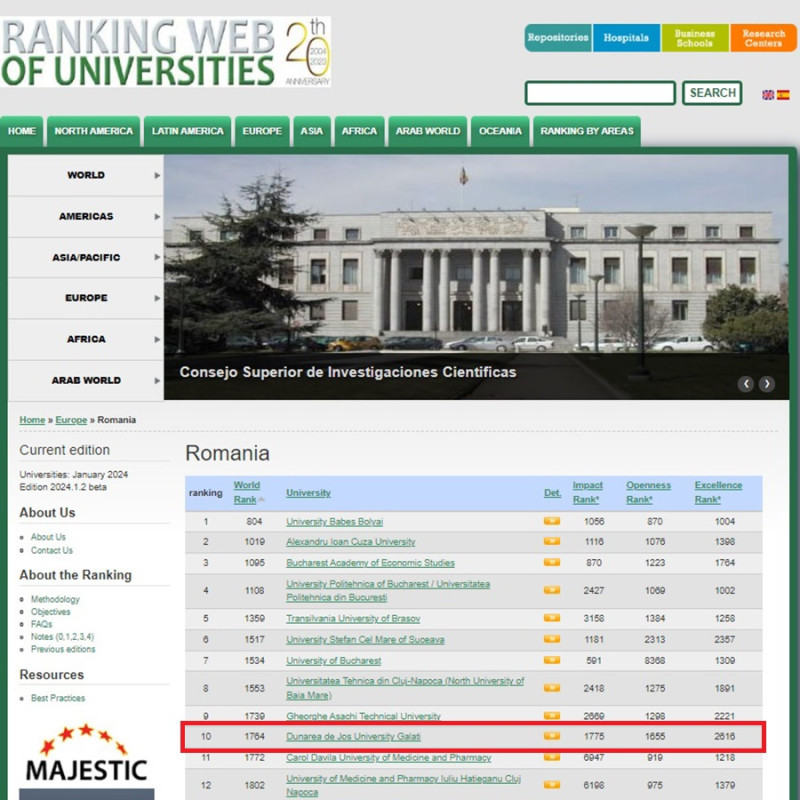The width and height of the screenshot is (800, 800).
Task: Click the Ranking Web of Universities logo
Action: pyautogui.click(x=165, y=52)
